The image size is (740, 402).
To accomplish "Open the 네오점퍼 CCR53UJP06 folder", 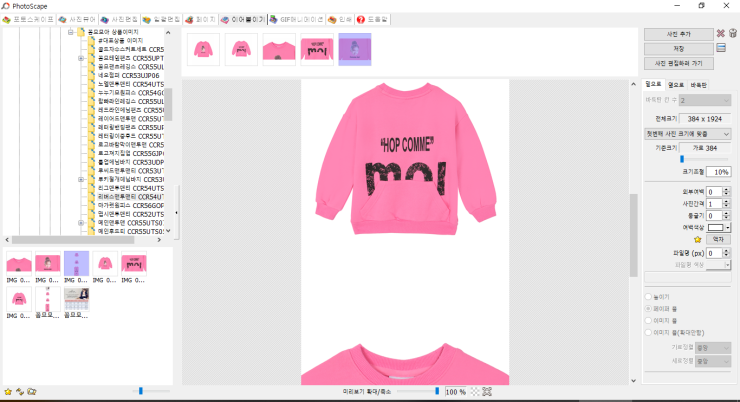I will click(128, 75).
